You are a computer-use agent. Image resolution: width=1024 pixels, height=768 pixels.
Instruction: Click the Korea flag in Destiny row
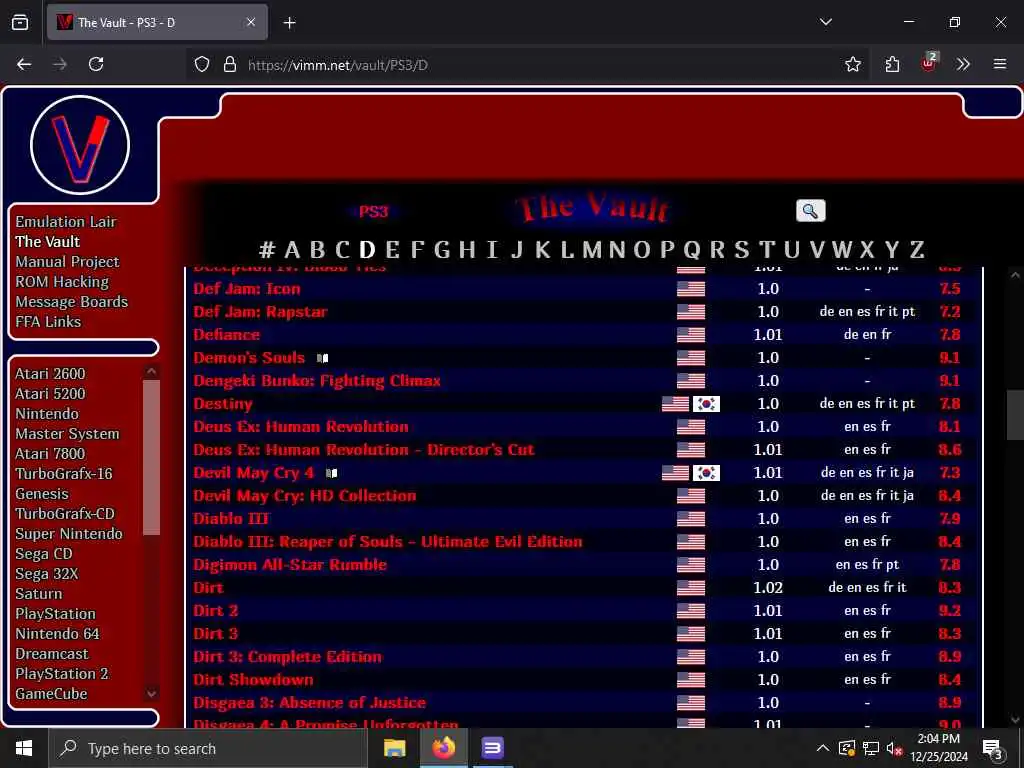click(706, 404)
